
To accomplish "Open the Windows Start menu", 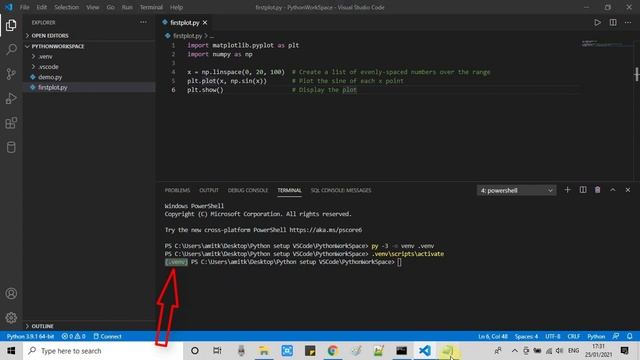I will 11,351.
